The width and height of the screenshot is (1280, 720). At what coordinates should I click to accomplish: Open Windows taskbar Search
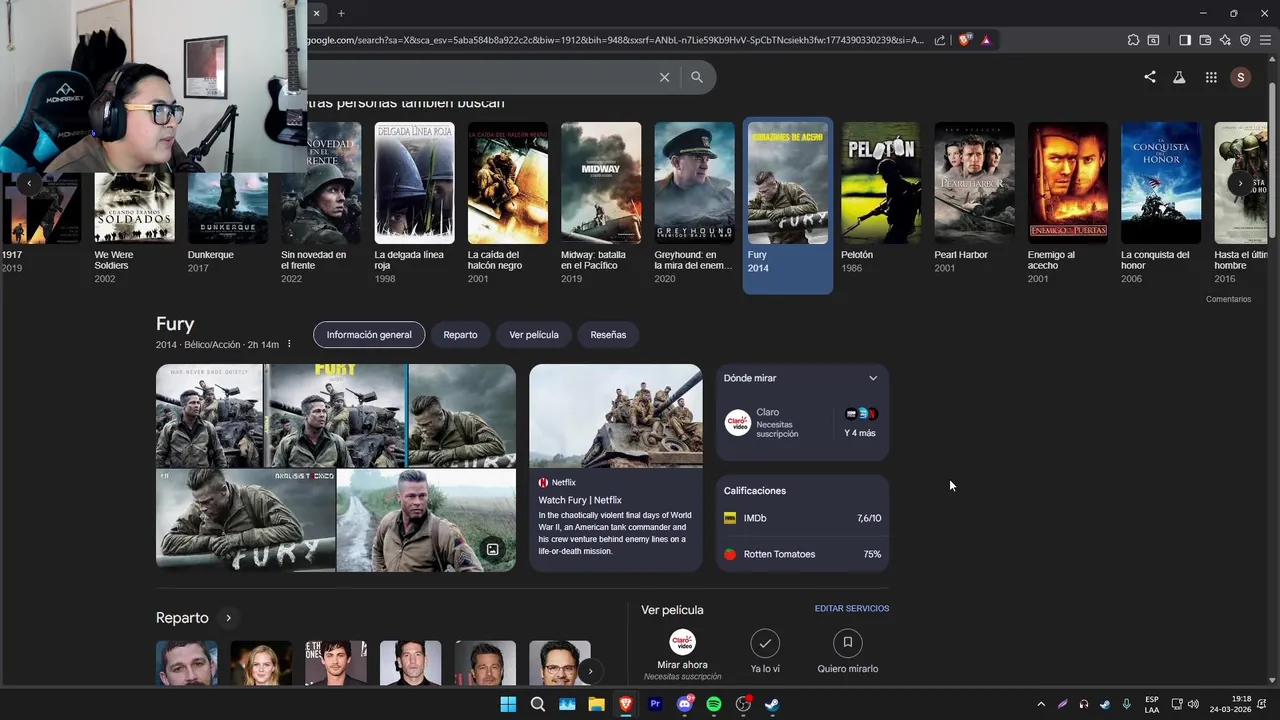coord(538,704)
